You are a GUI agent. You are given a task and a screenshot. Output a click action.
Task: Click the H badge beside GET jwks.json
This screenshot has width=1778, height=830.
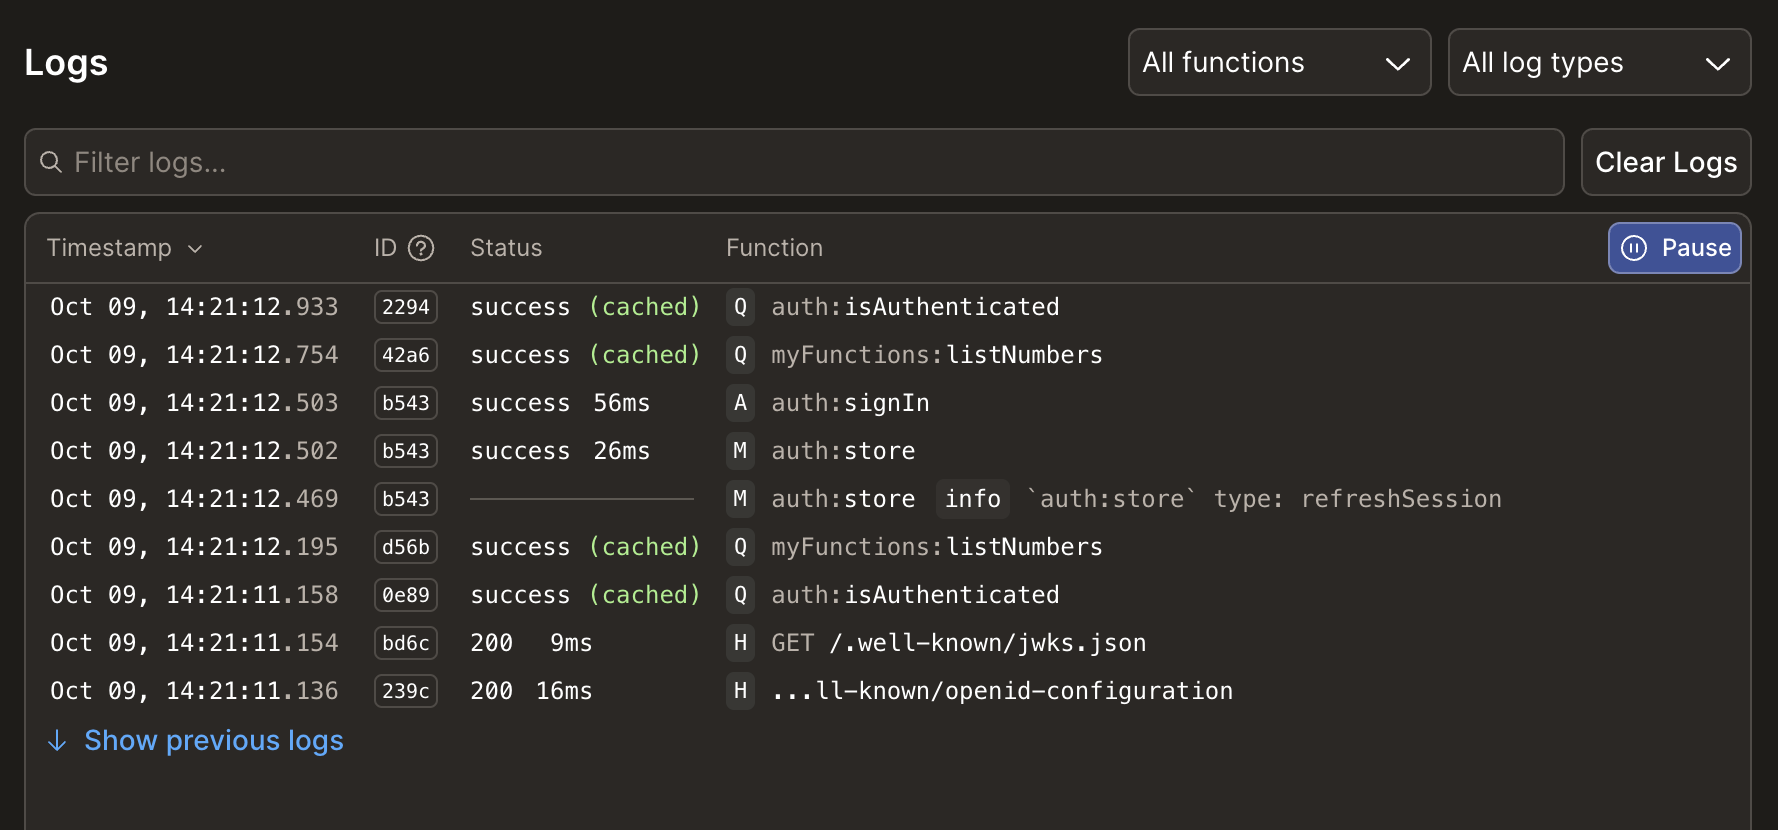[740, 643]
